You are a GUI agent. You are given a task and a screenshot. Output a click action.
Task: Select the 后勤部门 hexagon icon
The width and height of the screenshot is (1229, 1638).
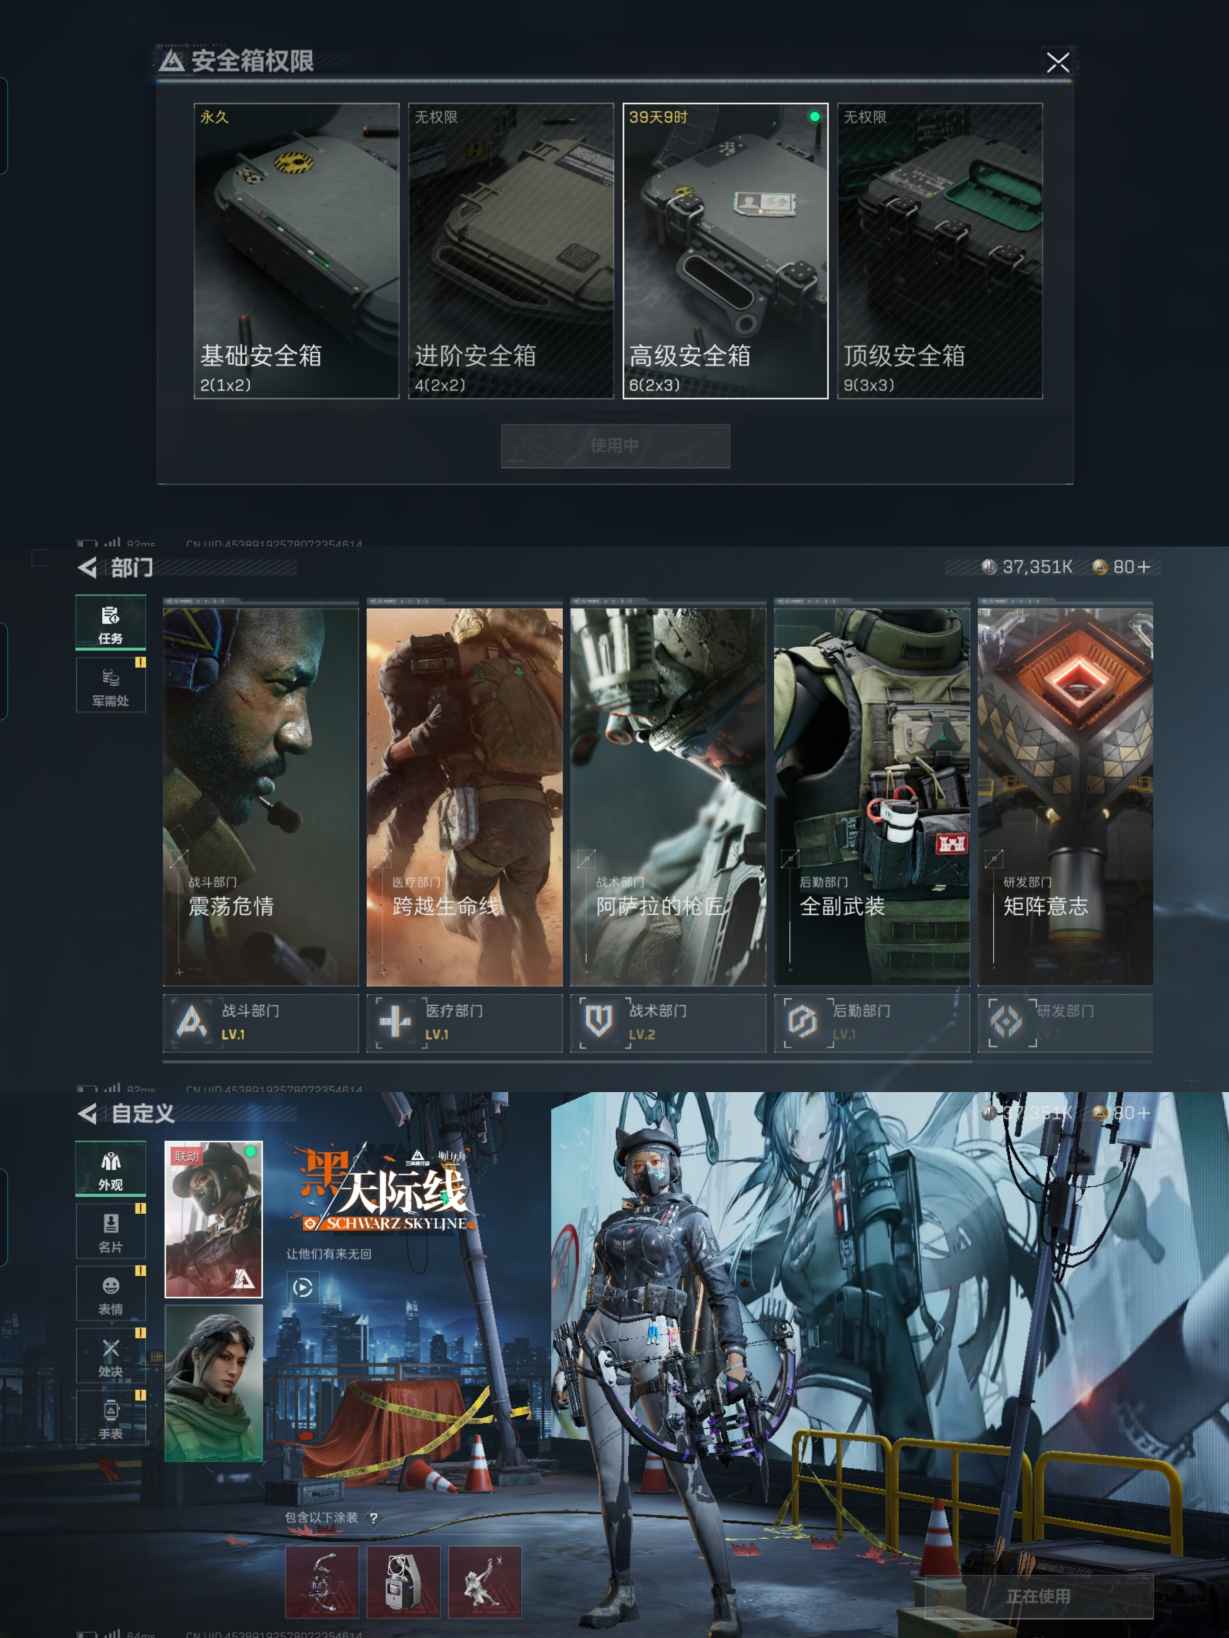[801, 1022]
